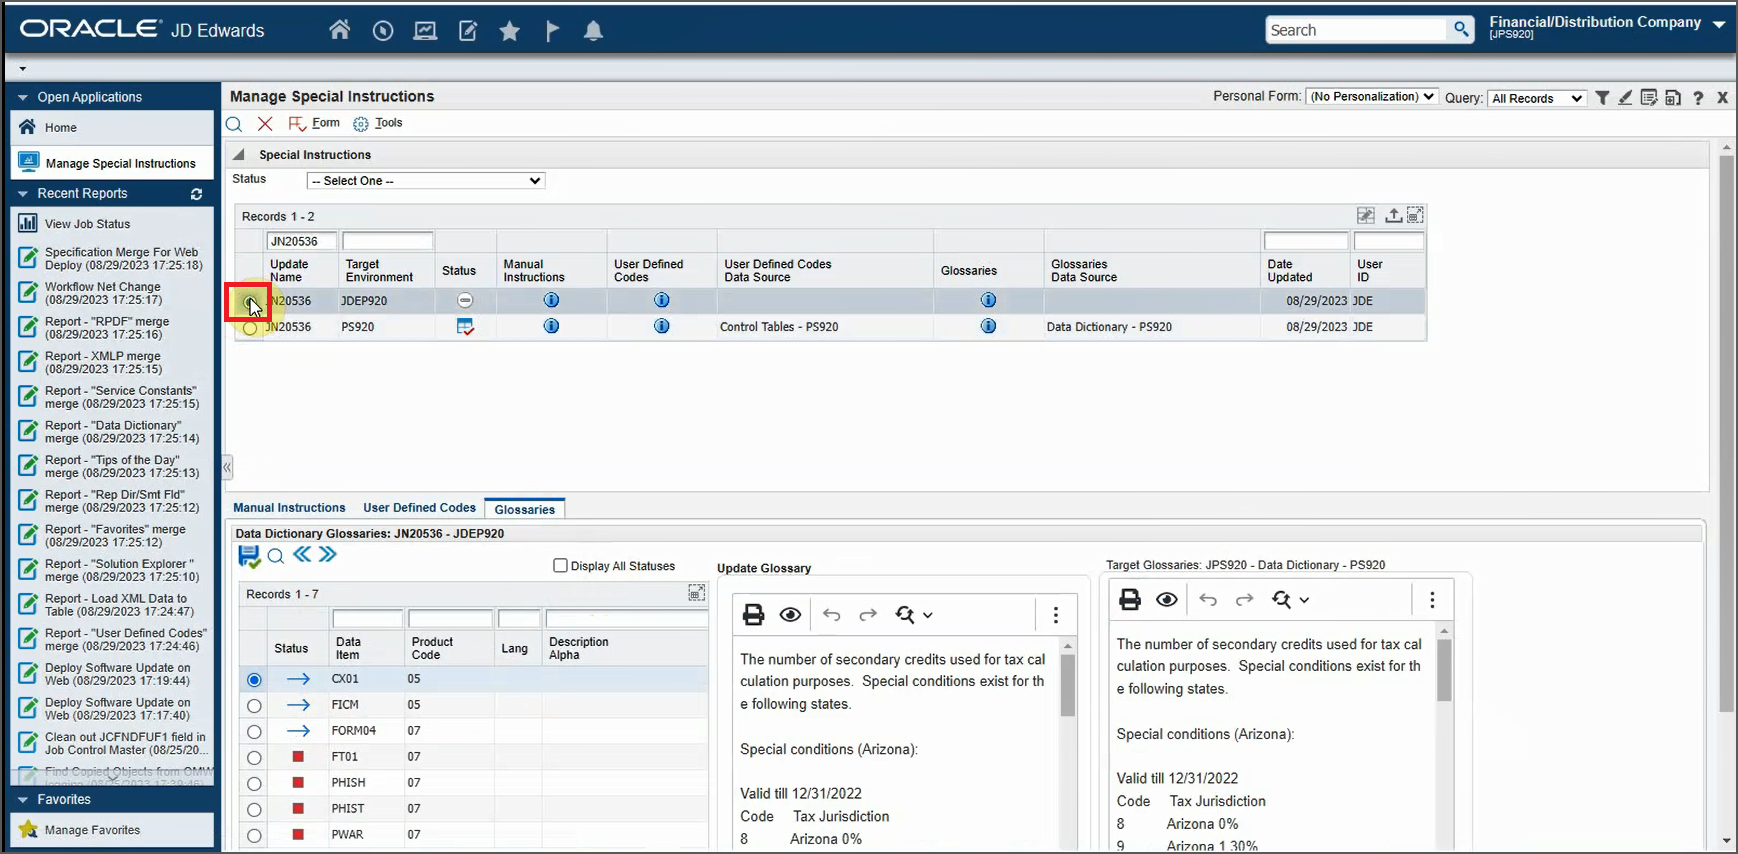Click Glossaries info icon in PS920 row

(988, 326)
